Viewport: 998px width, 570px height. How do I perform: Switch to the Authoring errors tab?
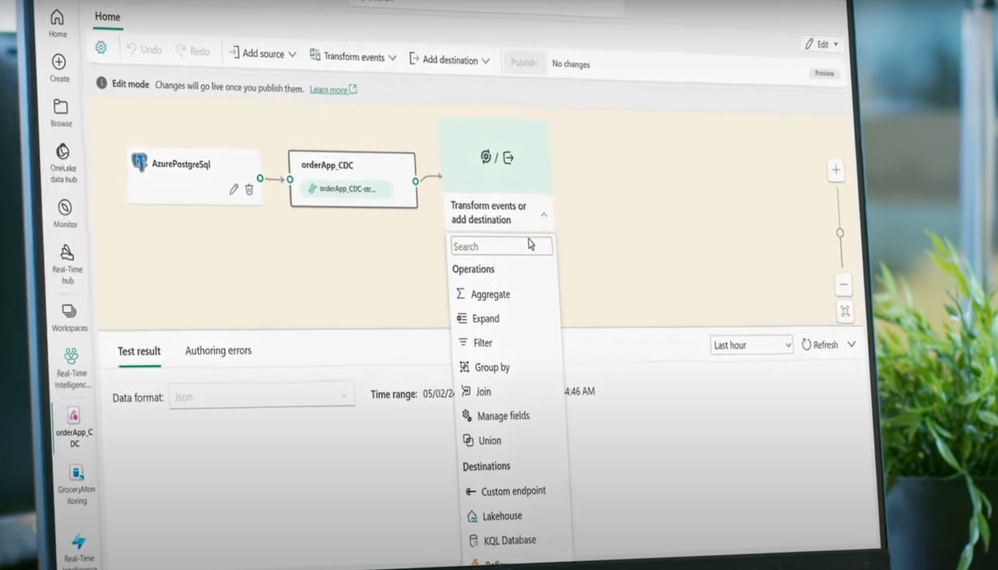218,351
